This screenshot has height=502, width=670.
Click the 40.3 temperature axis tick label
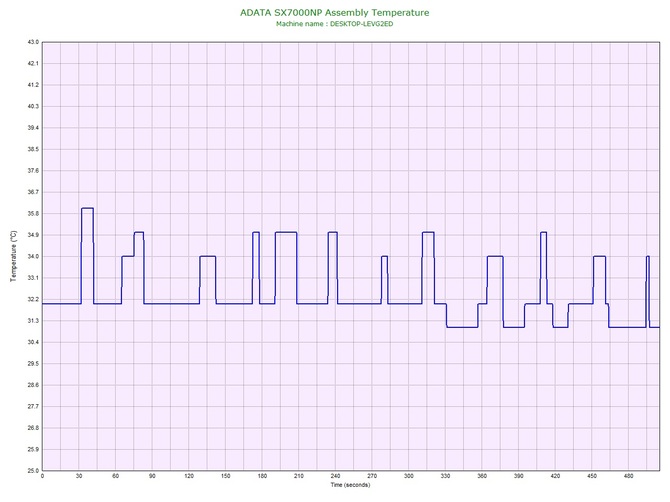pyautogui.click(x=33, y=106)
